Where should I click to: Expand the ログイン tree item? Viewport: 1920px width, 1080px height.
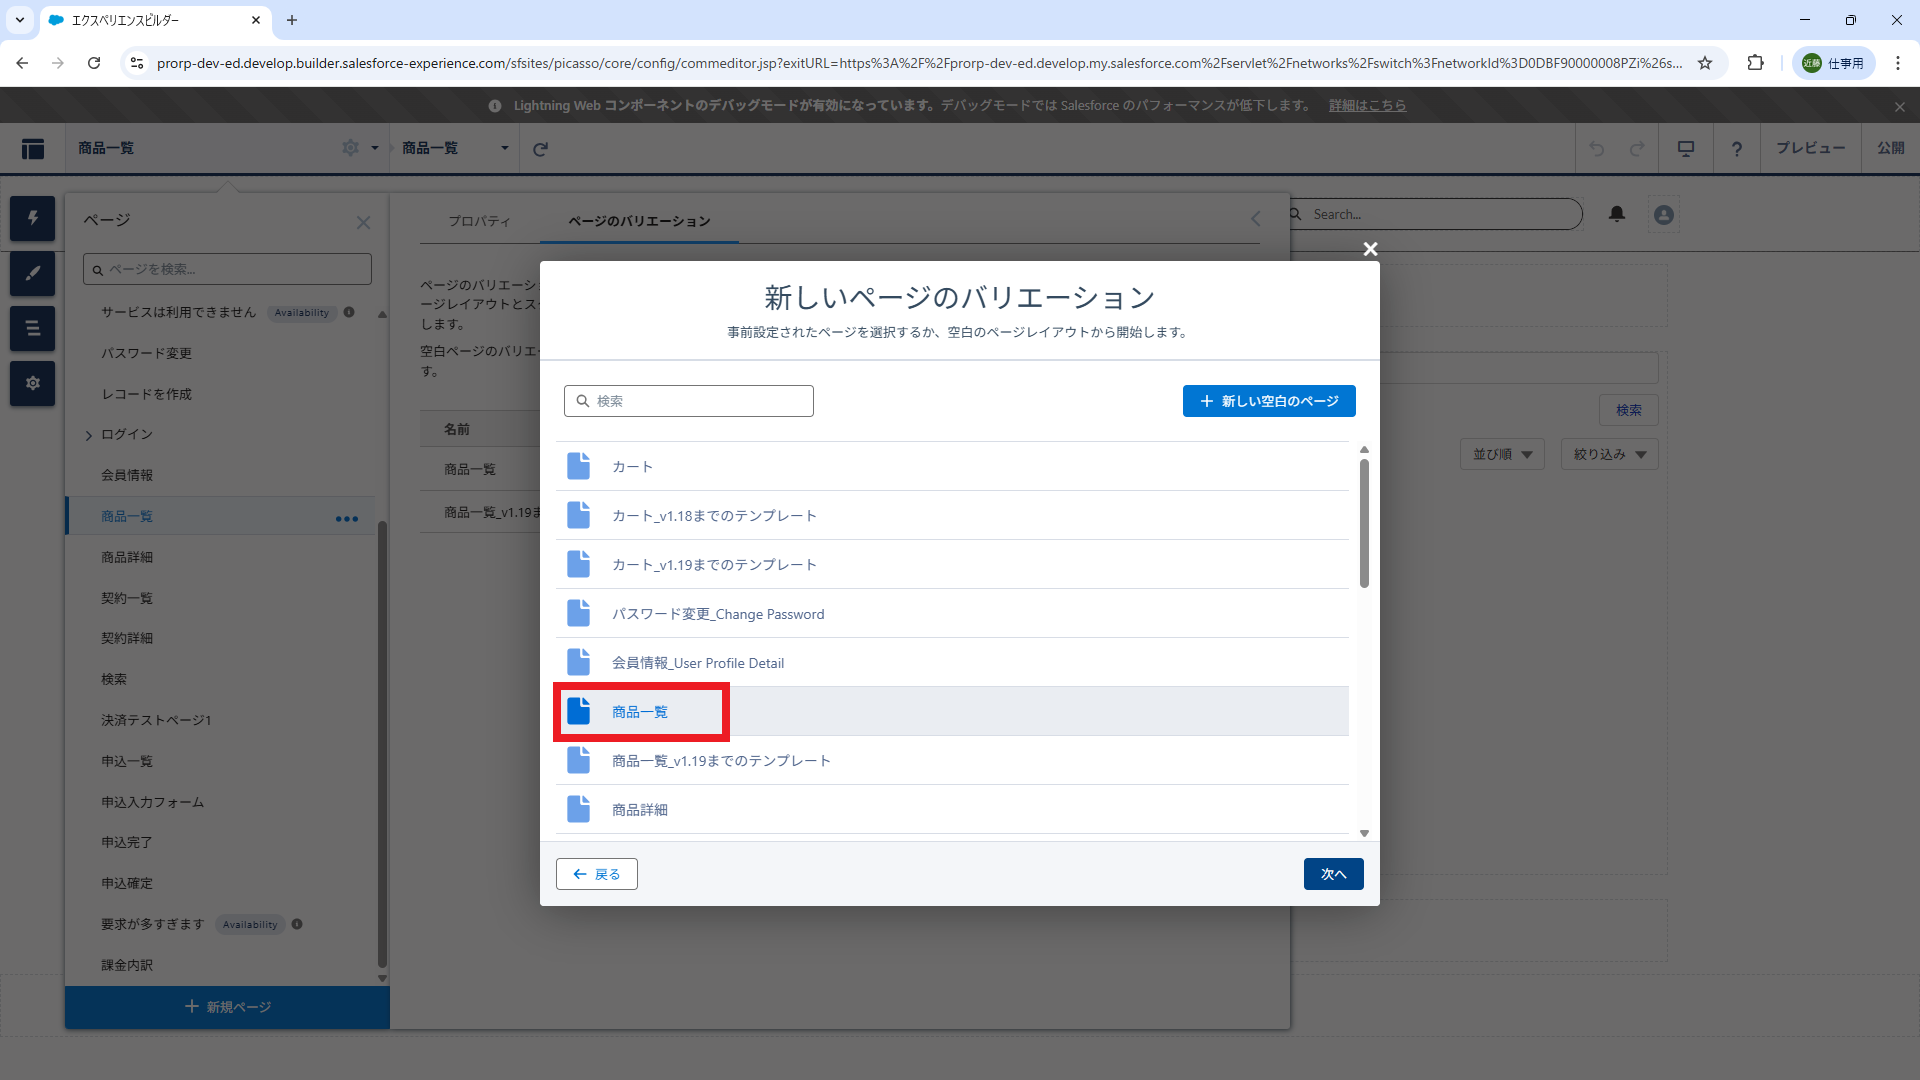[x=89, y=435]
